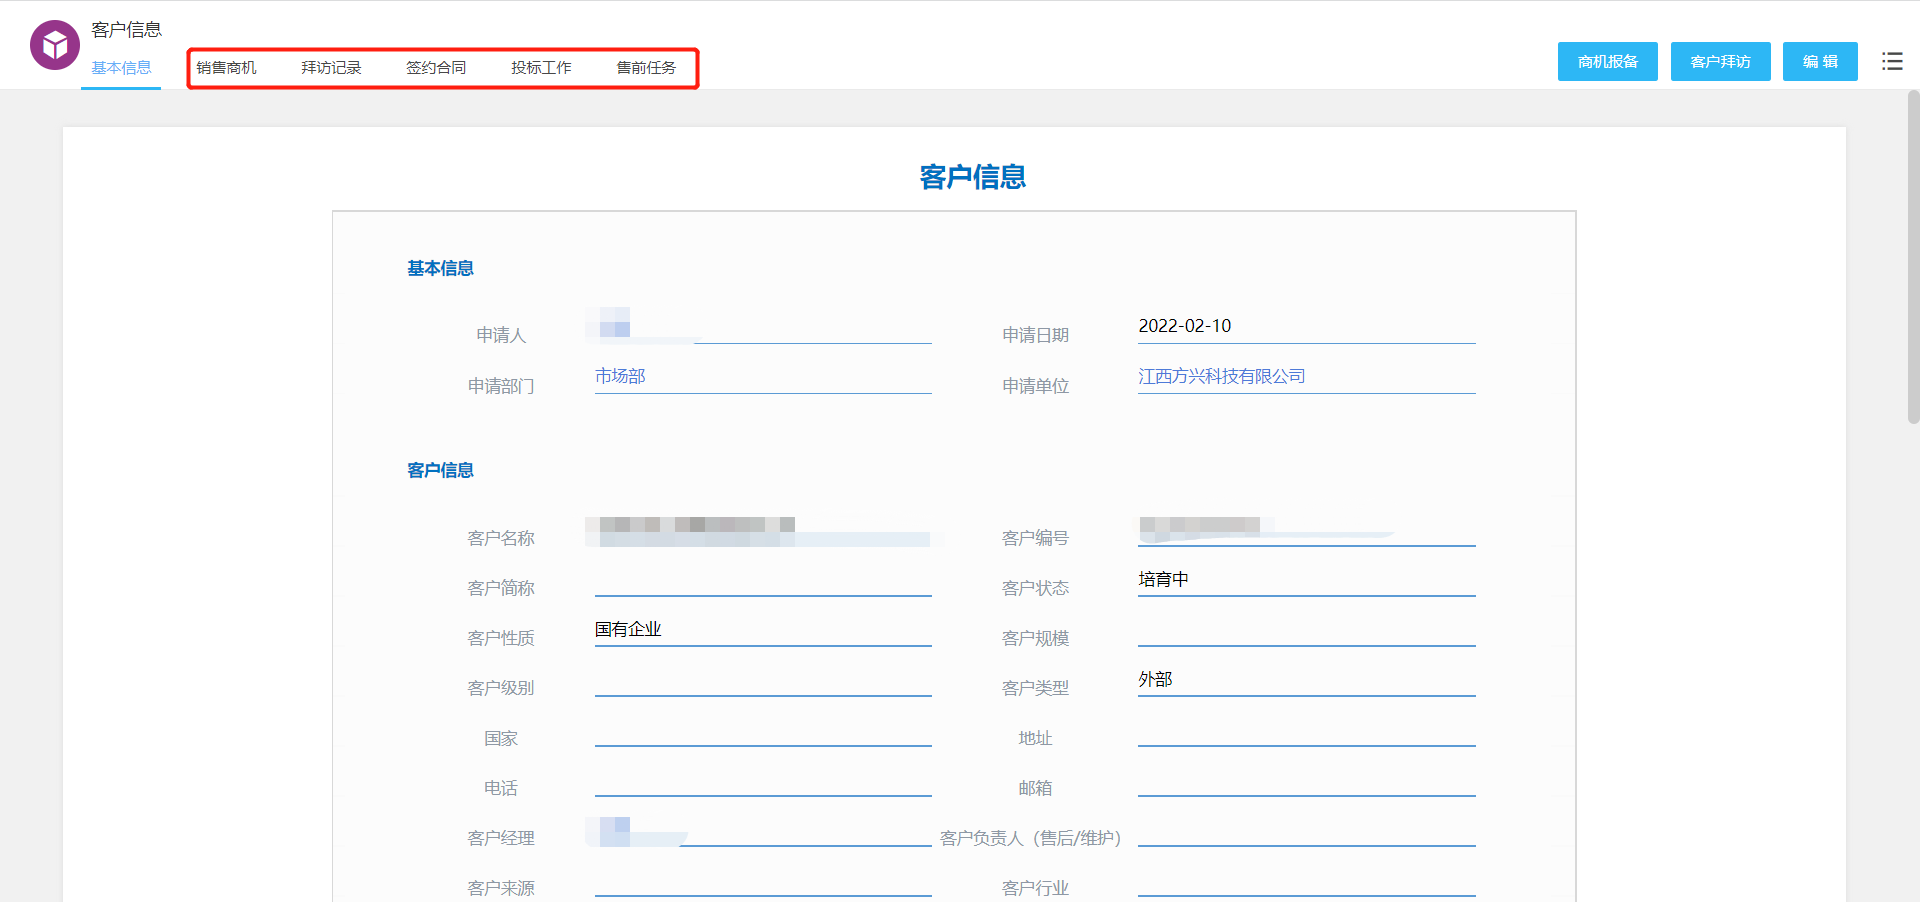Open 江西方兴科技有限公司 link
This screenshot has height=902, width=1920.
pos(1222,376)
